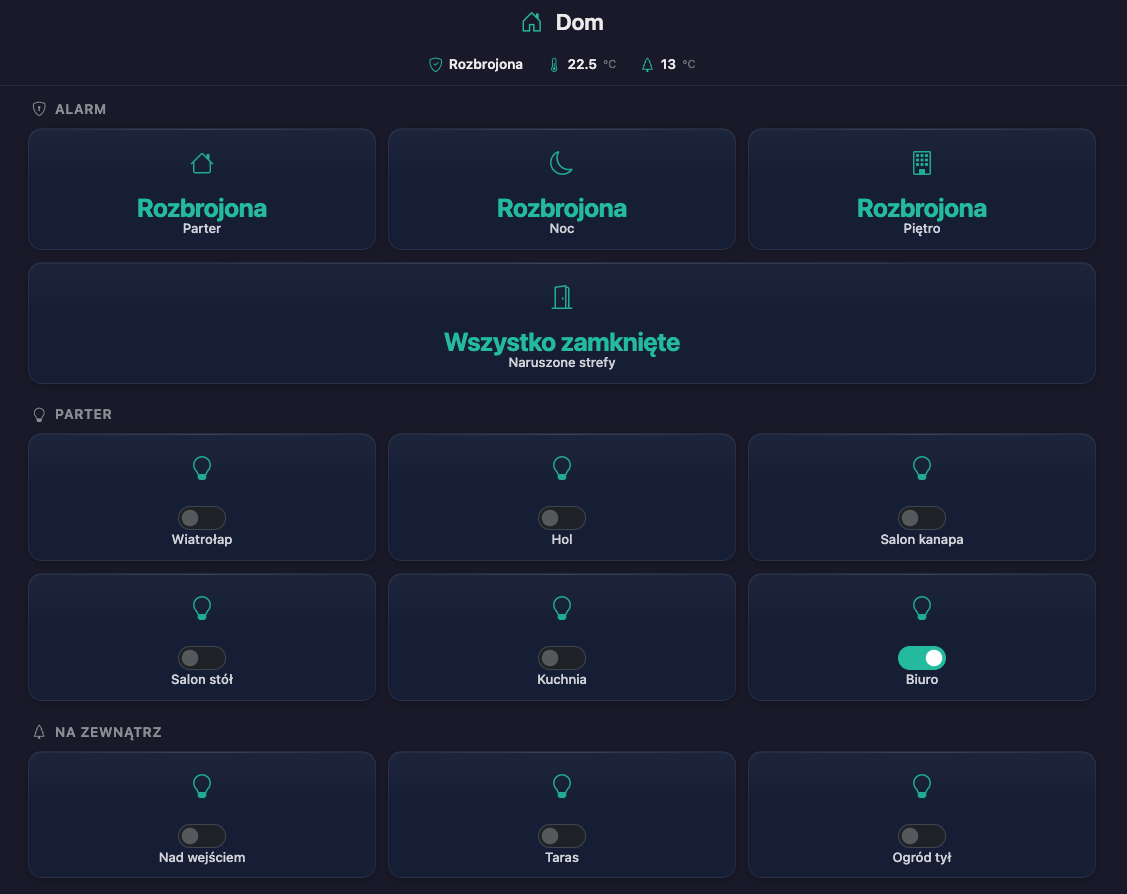The width and height of the screenshot is (1127, 894).
Task: Click the building icon on Piętro alarm card
Action: pos(921,163)
